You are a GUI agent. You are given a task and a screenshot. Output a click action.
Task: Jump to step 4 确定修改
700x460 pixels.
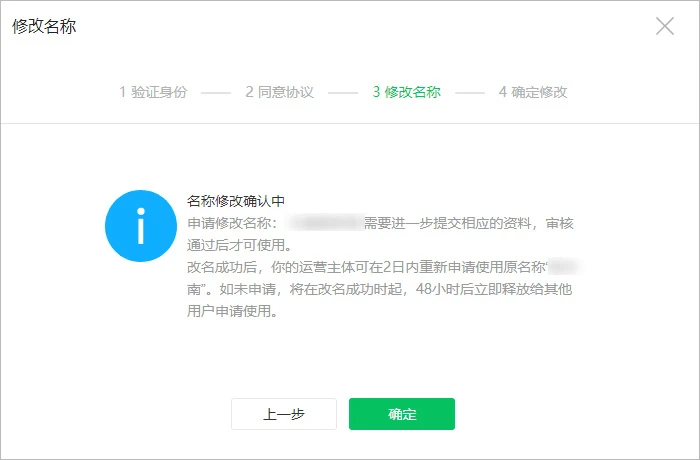pyautogui.click(x=533, y=92)
